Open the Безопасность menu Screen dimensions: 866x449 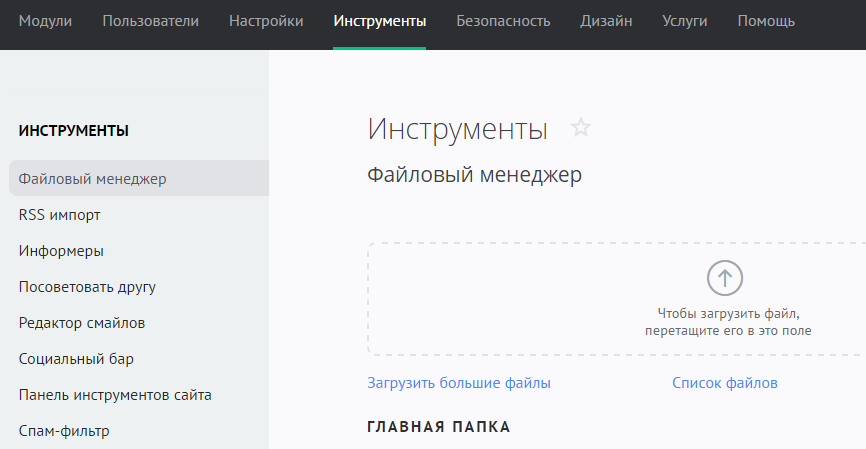tap(503, 21)
